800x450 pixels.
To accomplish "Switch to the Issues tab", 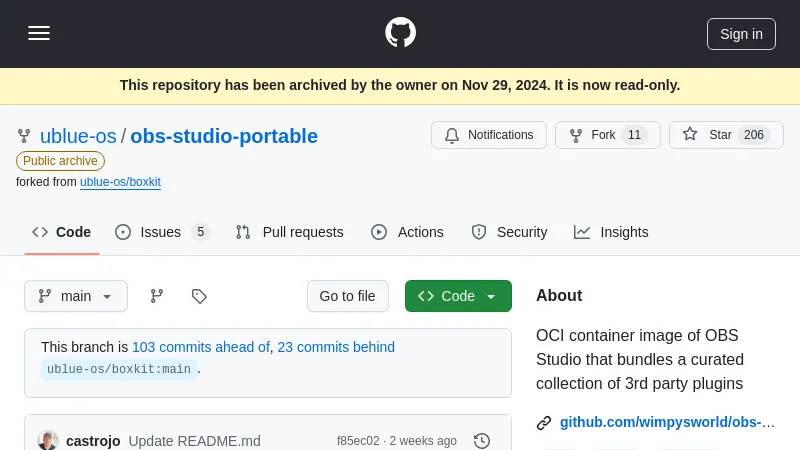I will (162, 232).
